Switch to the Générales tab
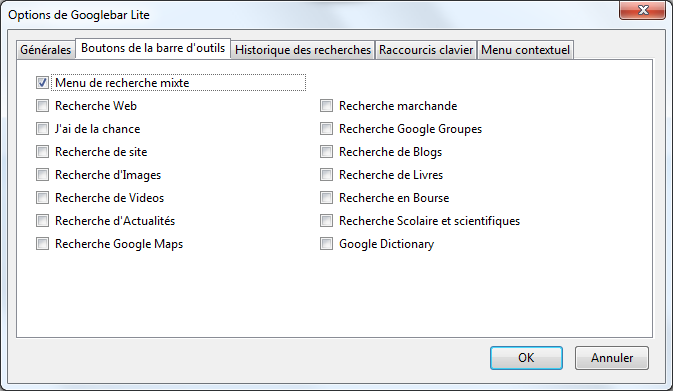 pos(45,50)
